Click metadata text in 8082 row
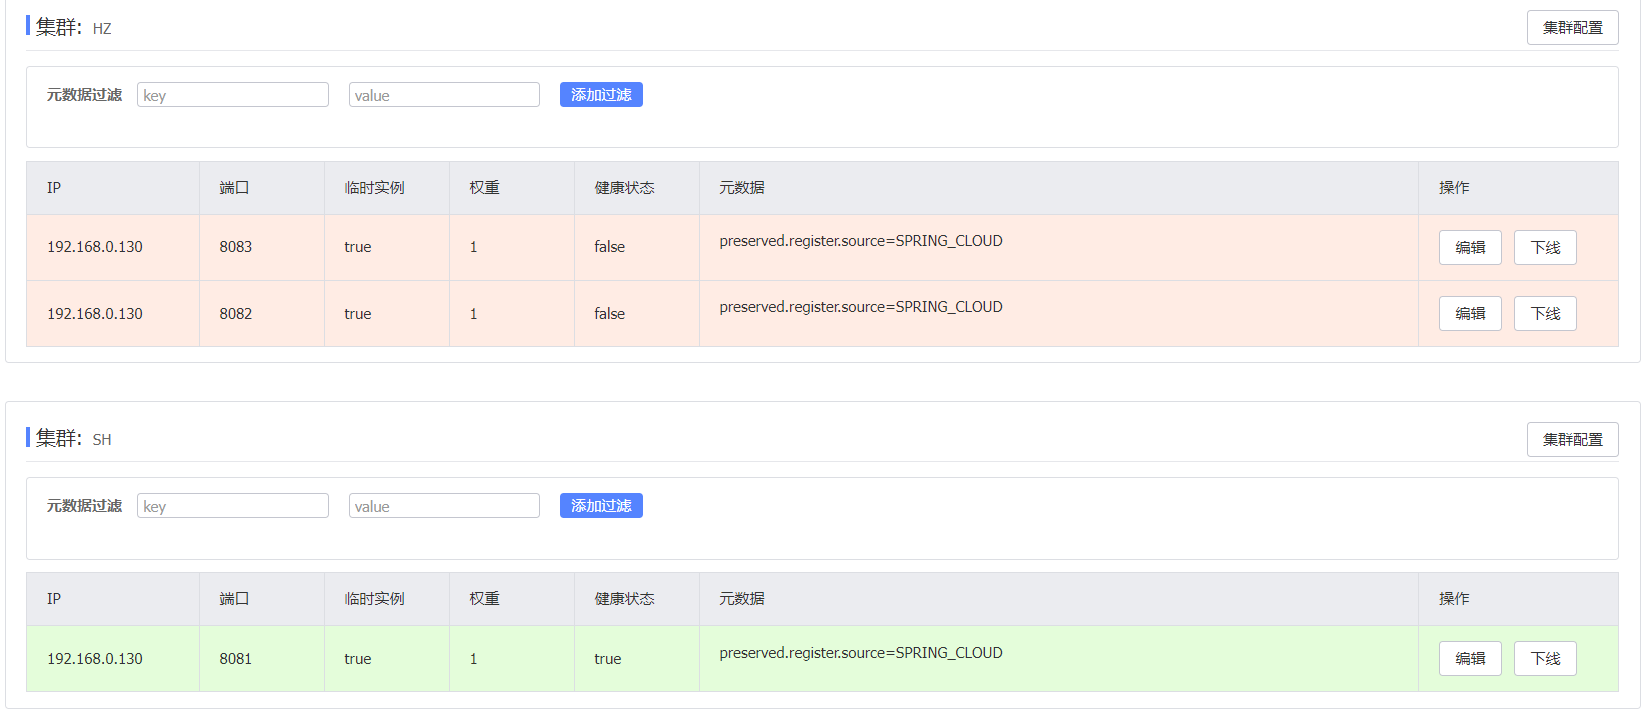The height and width of the screenshot is (709, 1641). [861, 307]
